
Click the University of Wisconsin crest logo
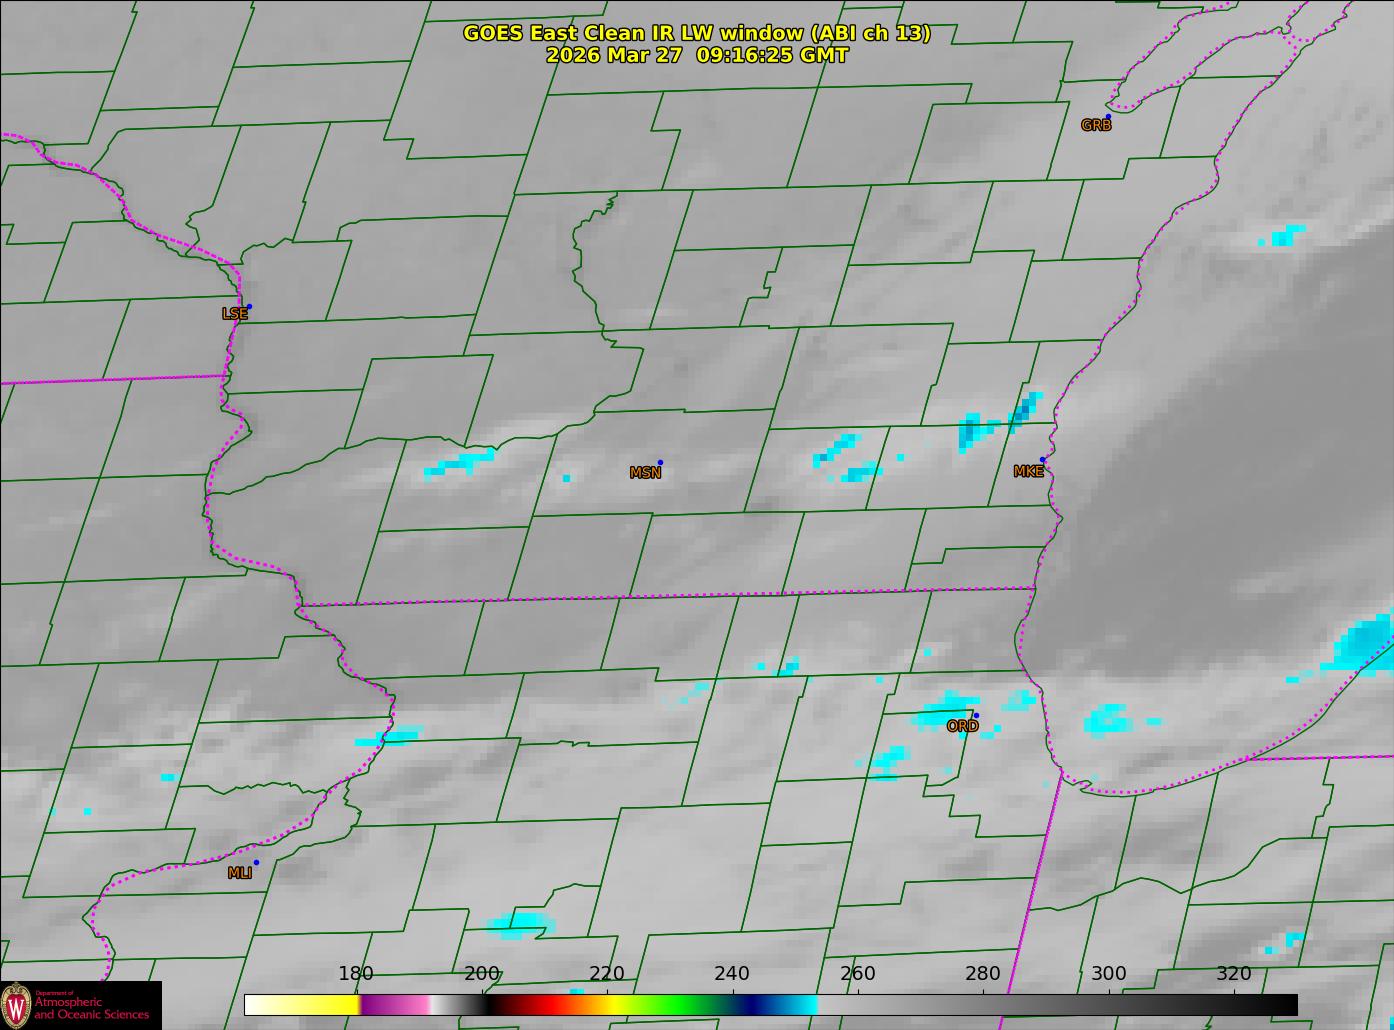coord(16,1005)
